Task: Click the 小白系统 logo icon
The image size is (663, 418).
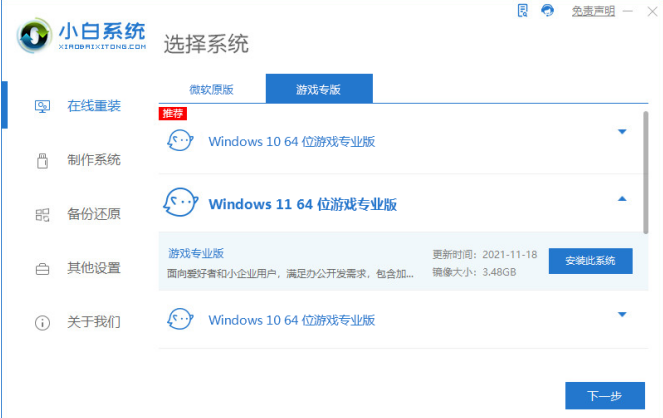Action: [x=34, y=36]
